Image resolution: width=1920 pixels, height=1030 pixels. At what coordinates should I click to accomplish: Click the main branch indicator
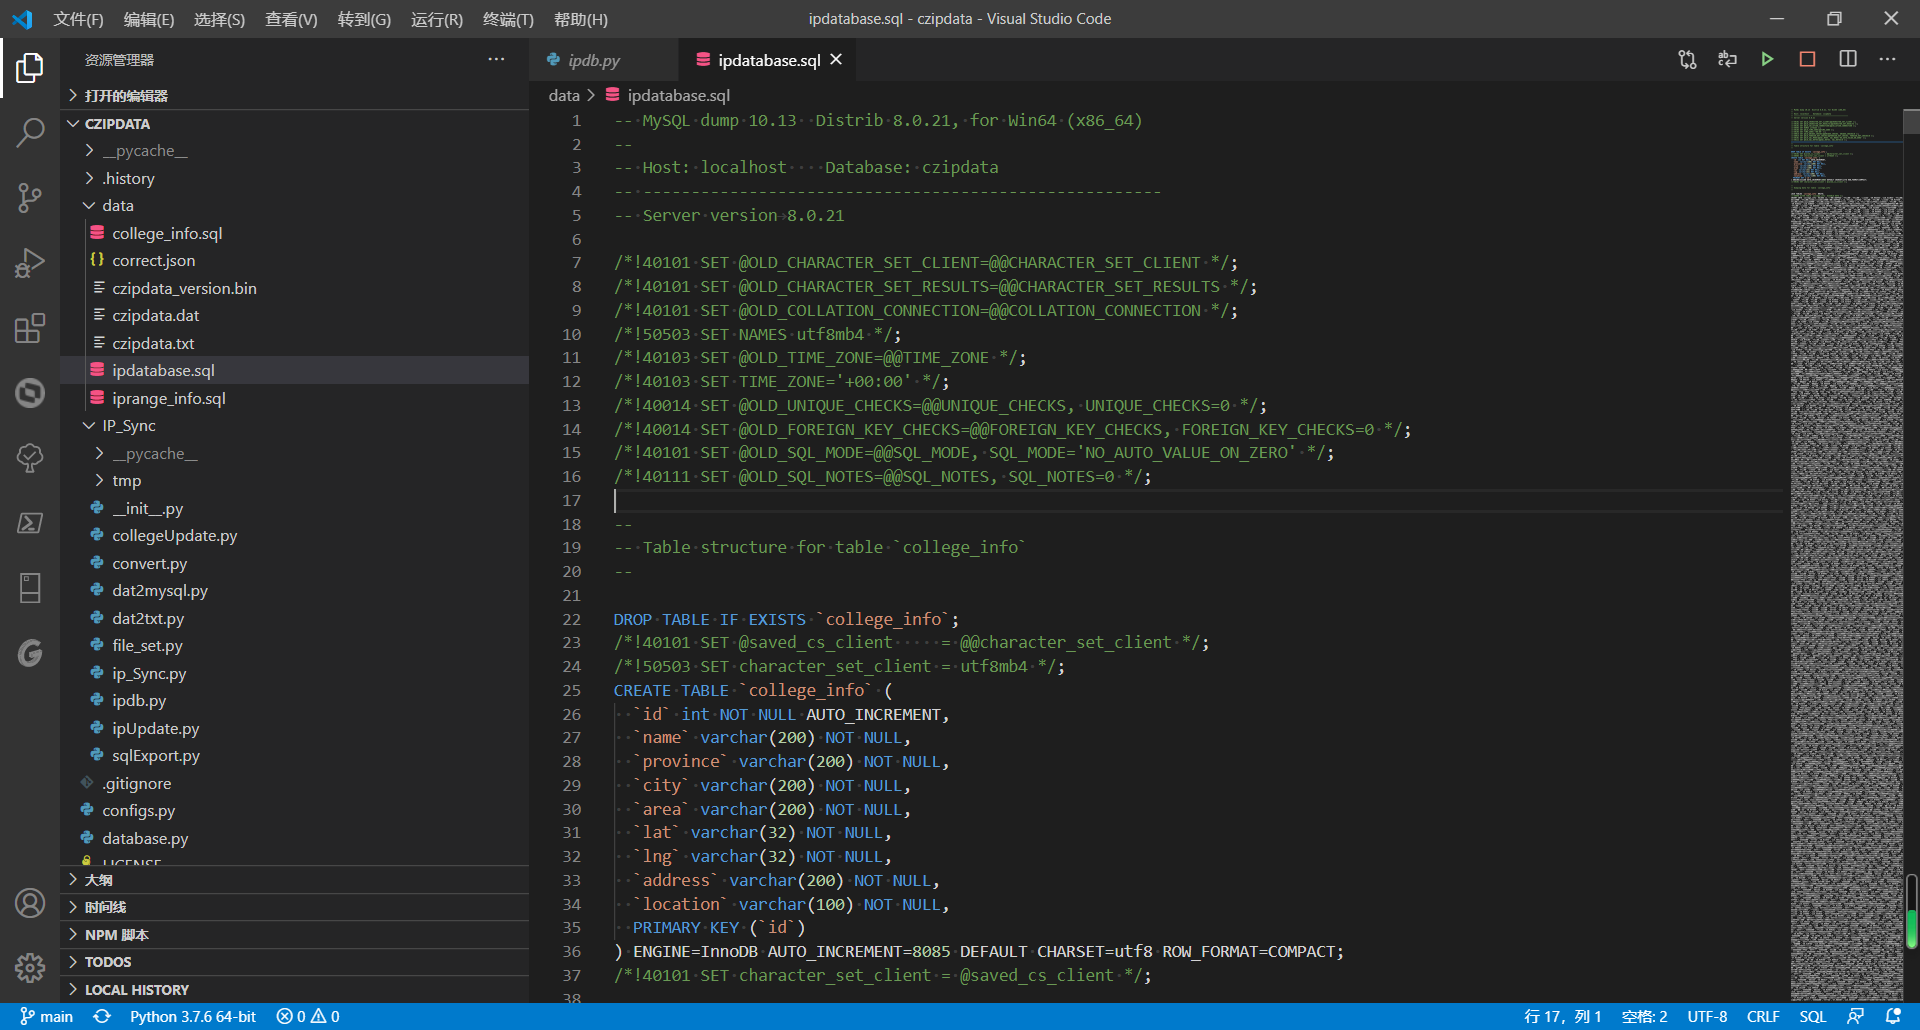(46, 1016)
